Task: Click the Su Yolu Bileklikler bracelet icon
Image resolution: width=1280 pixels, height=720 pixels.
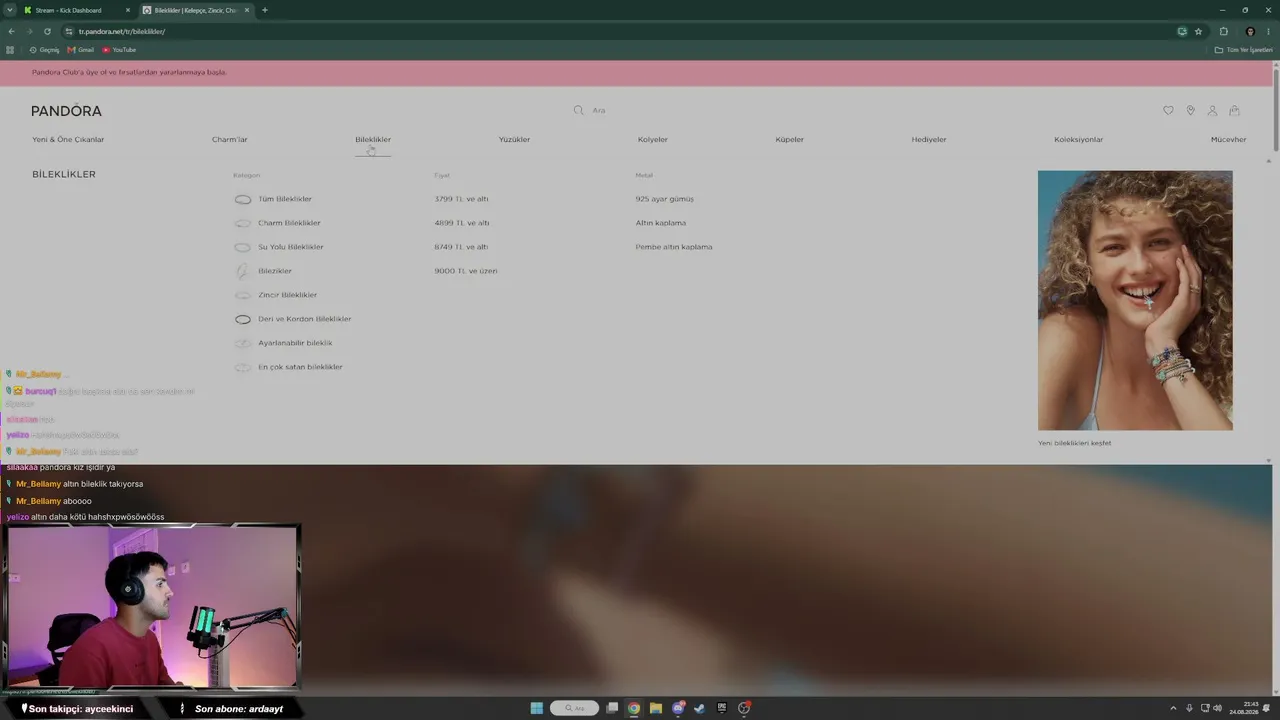Action: pos(243,247)
